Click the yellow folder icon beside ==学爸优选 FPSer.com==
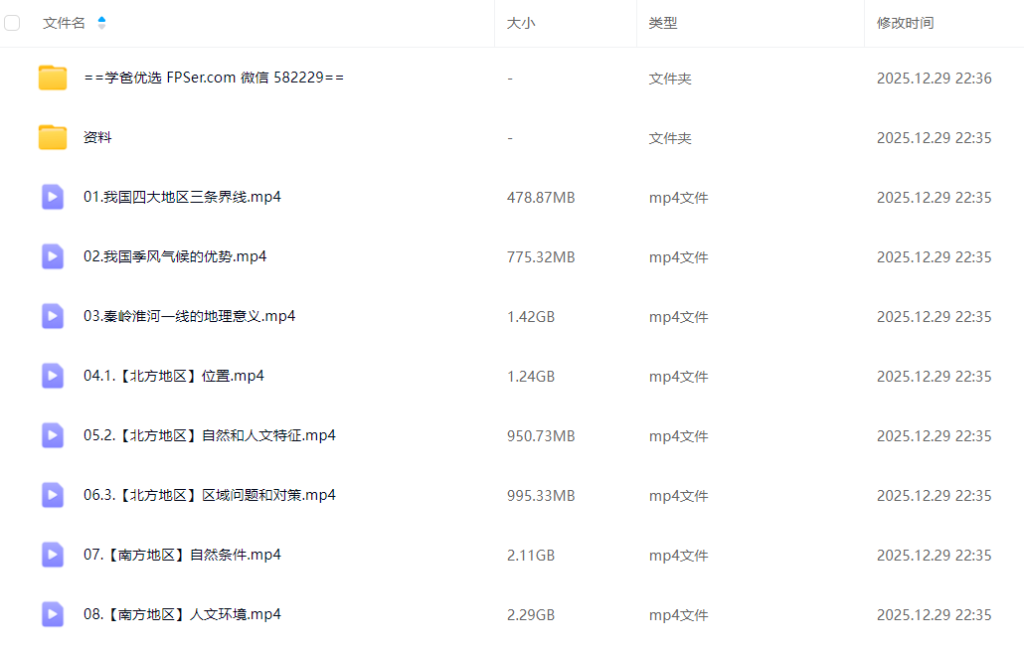This screenshot has height=650, width=1024. pos(52,77)
